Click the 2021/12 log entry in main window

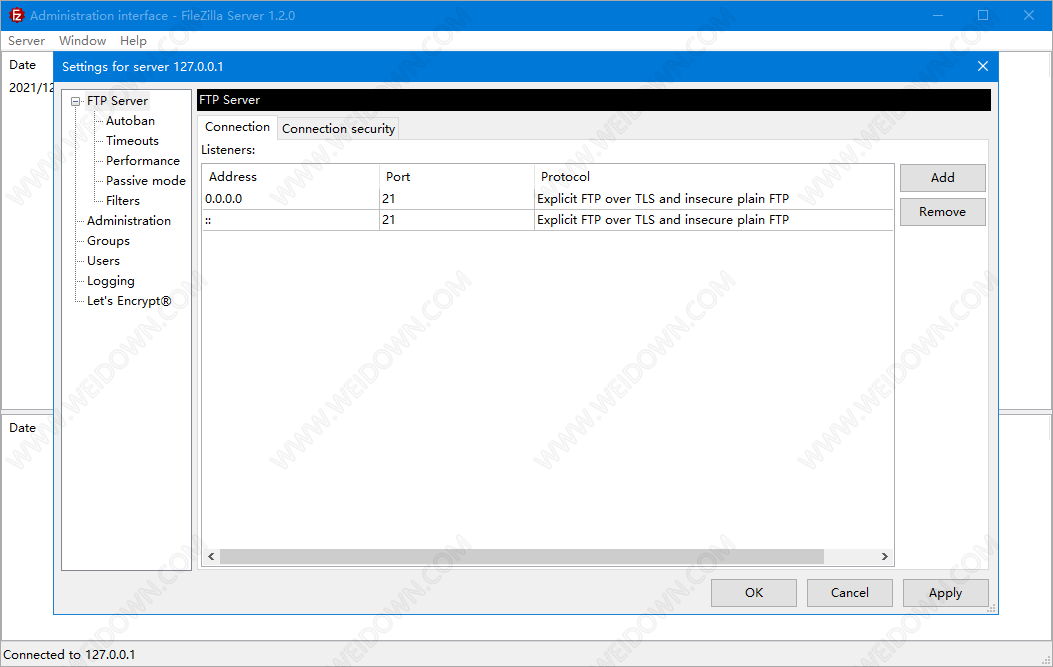coord(31,88)
